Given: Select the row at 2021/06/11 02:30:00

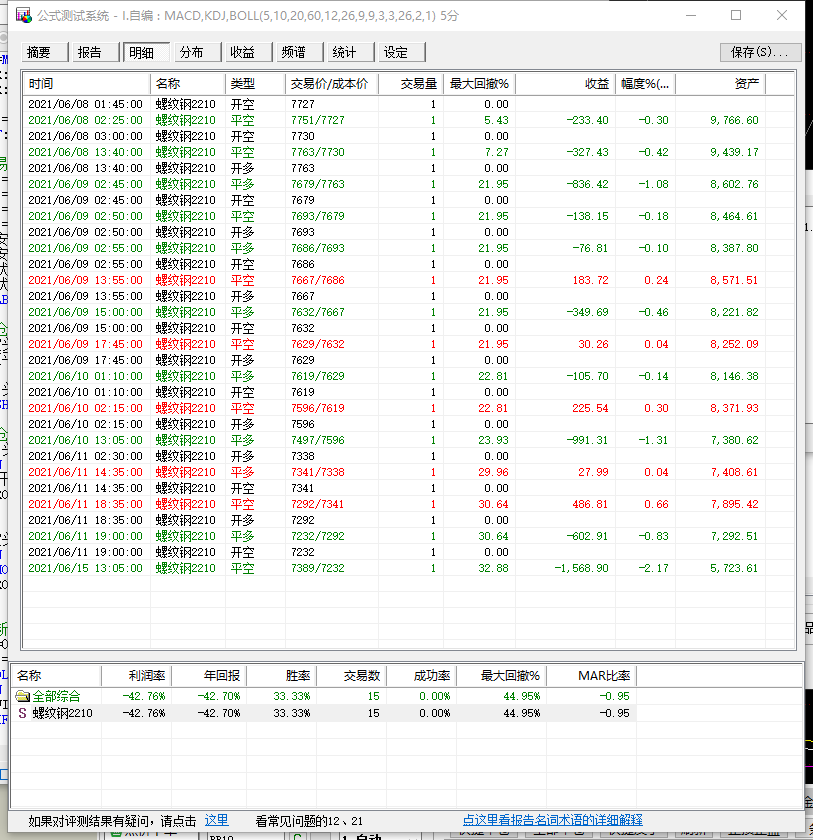Looking at the screenshot, I should (408, 456).
